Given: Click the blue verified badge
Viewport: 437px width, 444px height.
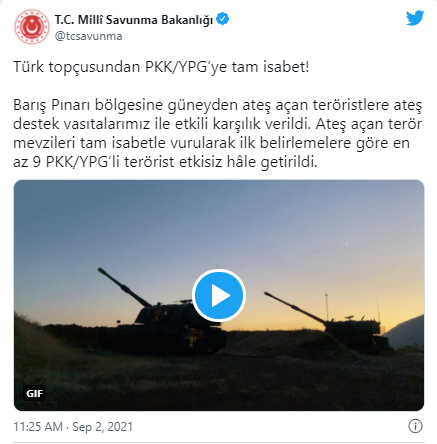Looking at the screenshot, I should [x=222, y=19].
